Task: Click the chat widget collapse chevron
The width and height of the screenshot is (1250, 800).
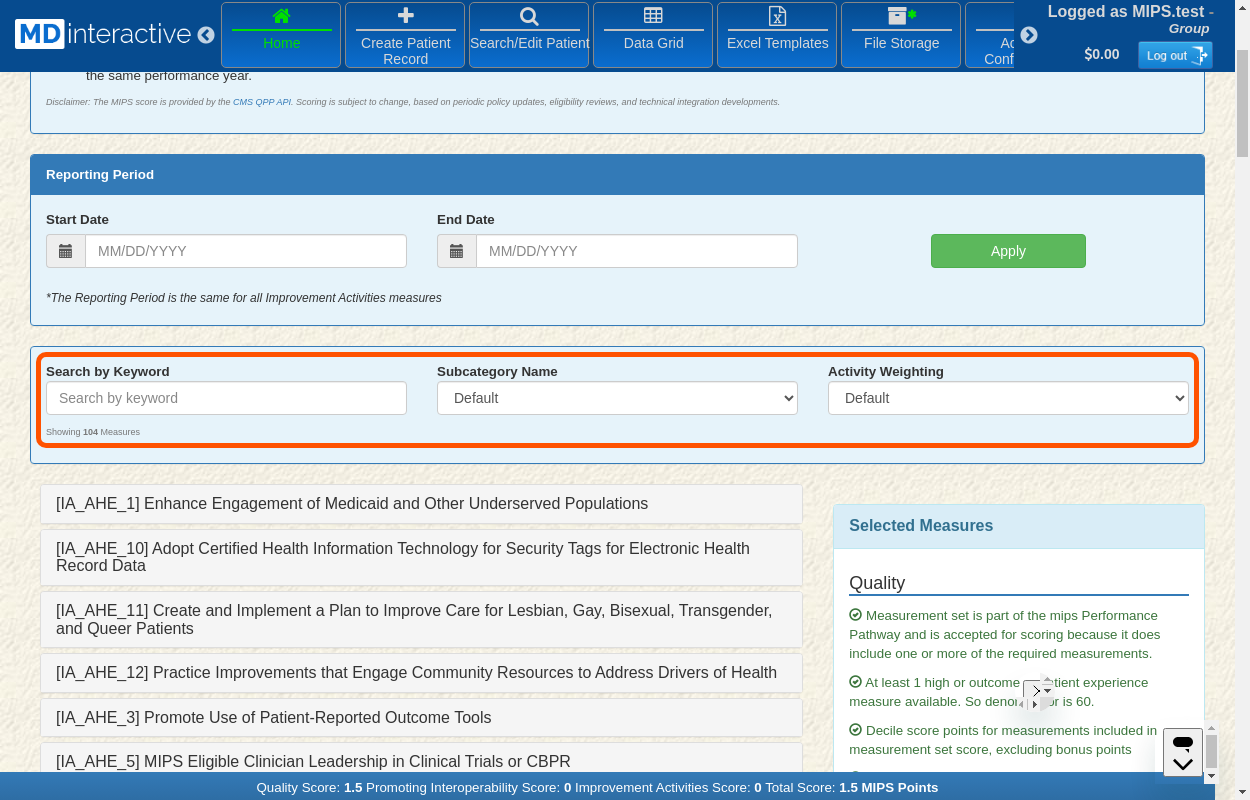Action: (x=1183, y=764)
